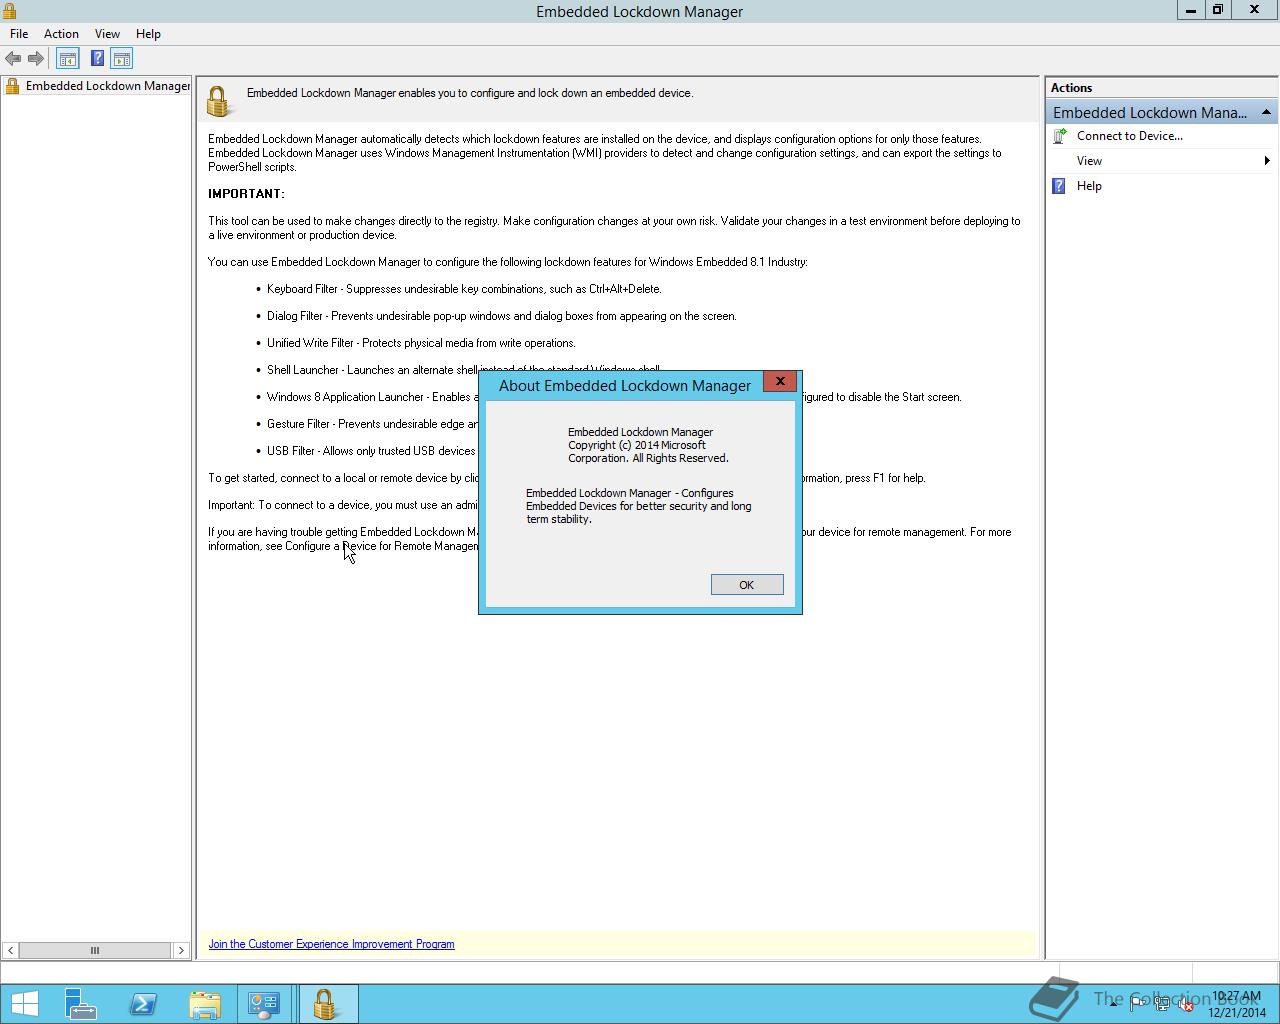
Task: Click the Connect to Device icon
Action: 1060,136
